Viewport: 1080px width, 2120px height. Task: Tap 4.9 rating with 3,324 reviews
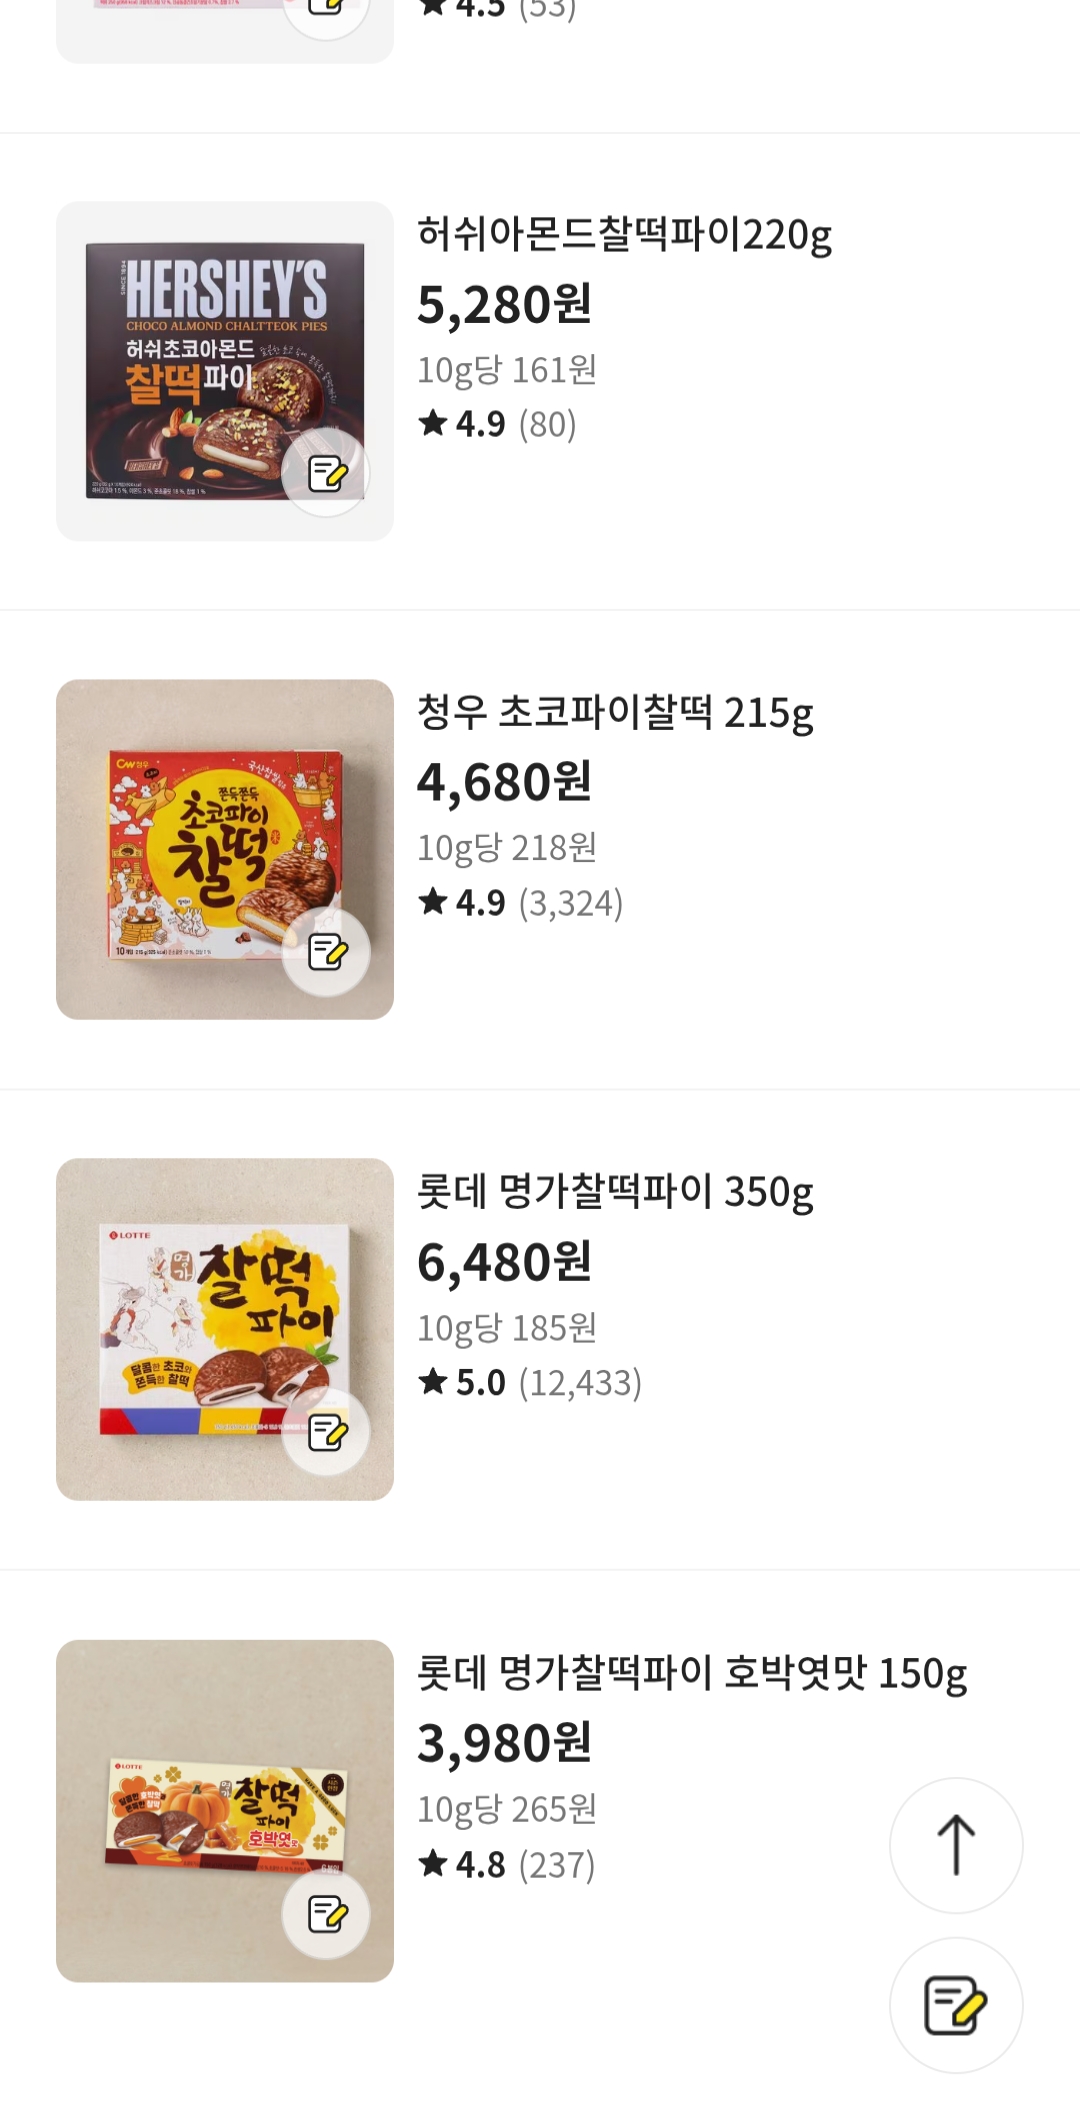coord(520,903)
